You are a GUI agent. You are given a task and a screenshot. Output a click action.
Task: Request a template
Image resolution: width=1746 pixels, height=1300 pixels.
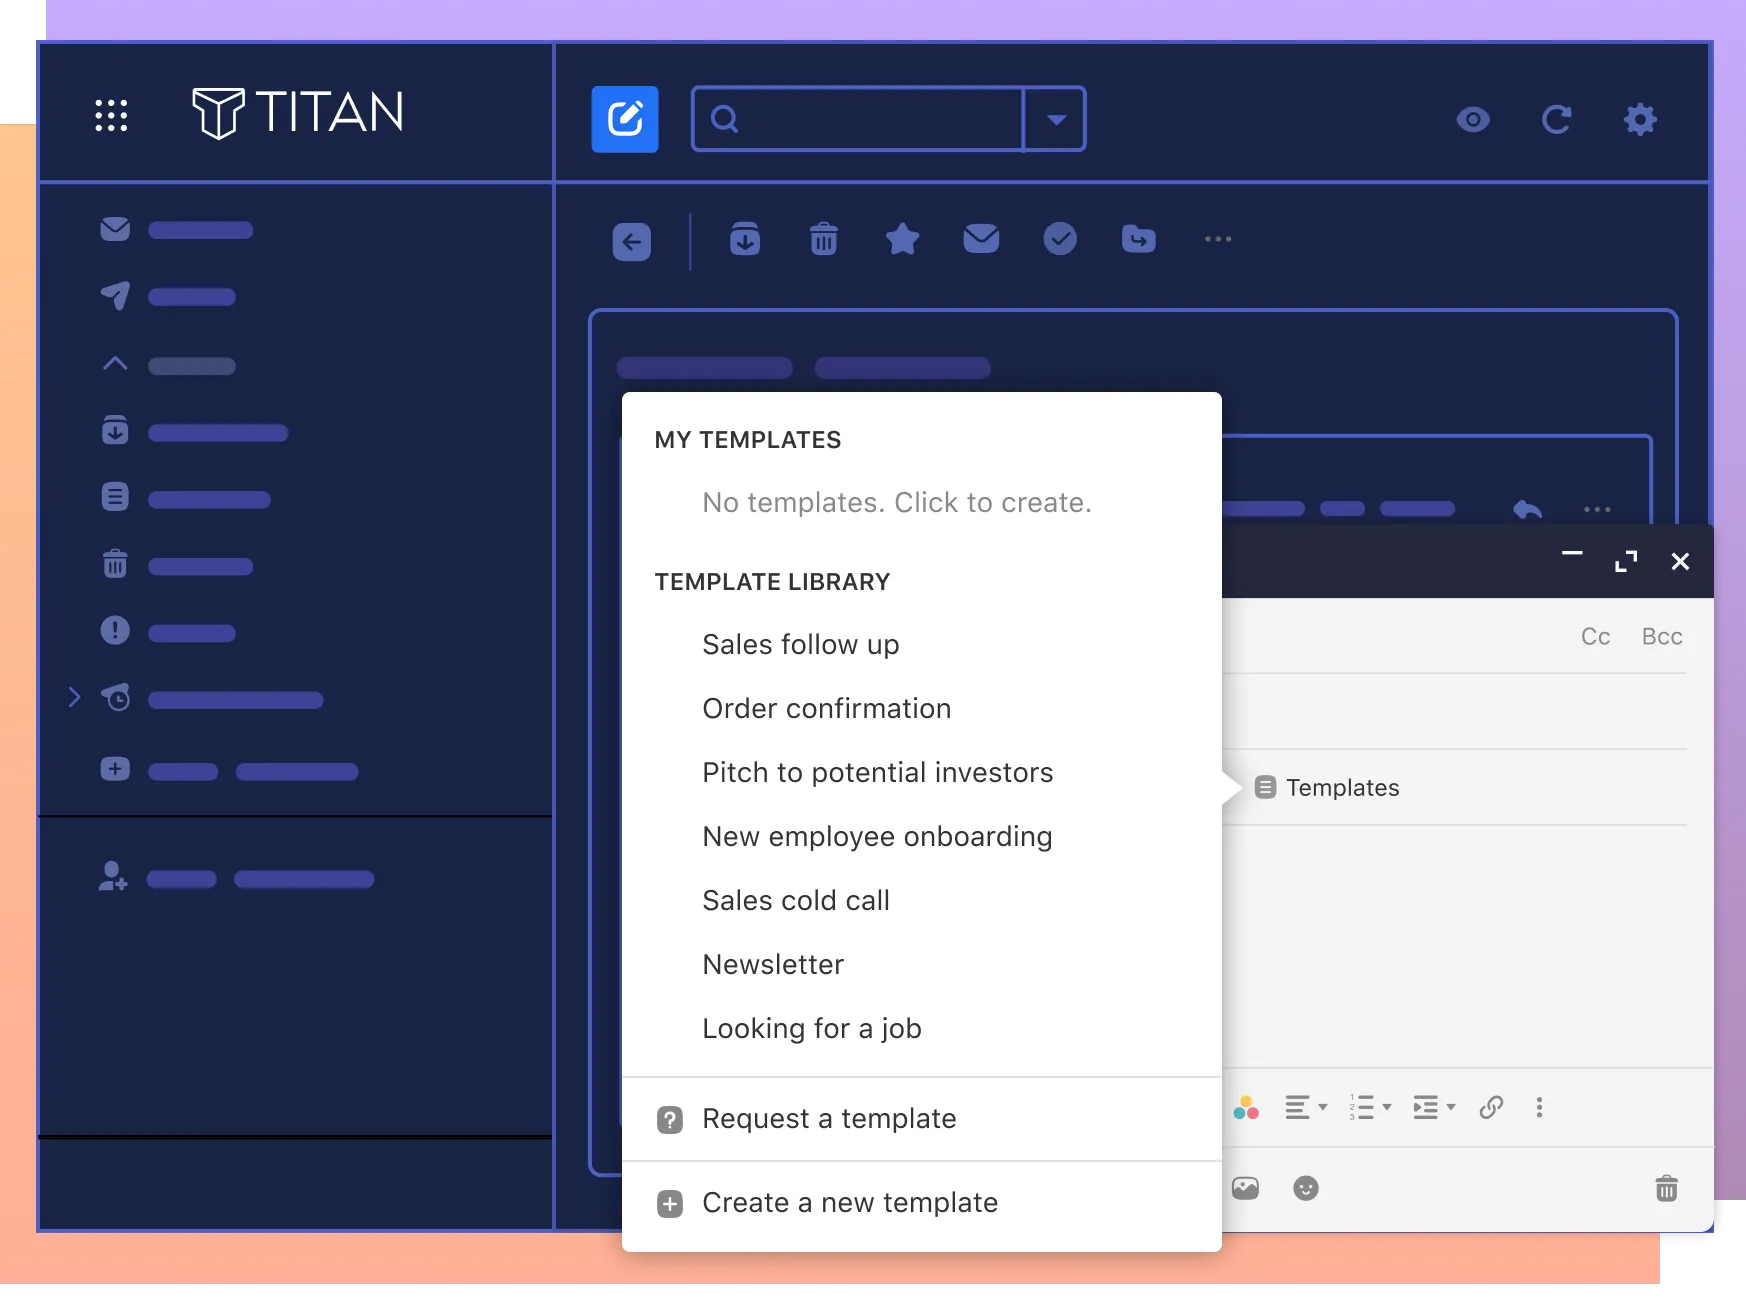click(829, 1119)
